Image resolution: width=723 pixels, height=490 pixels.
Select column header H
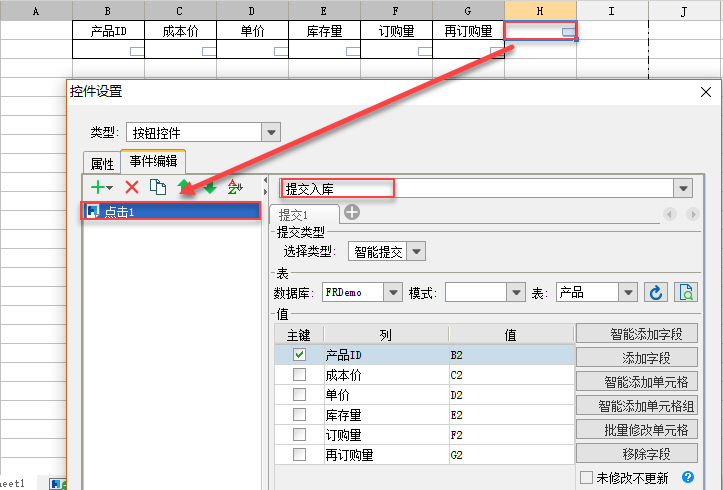coord(540,11)
